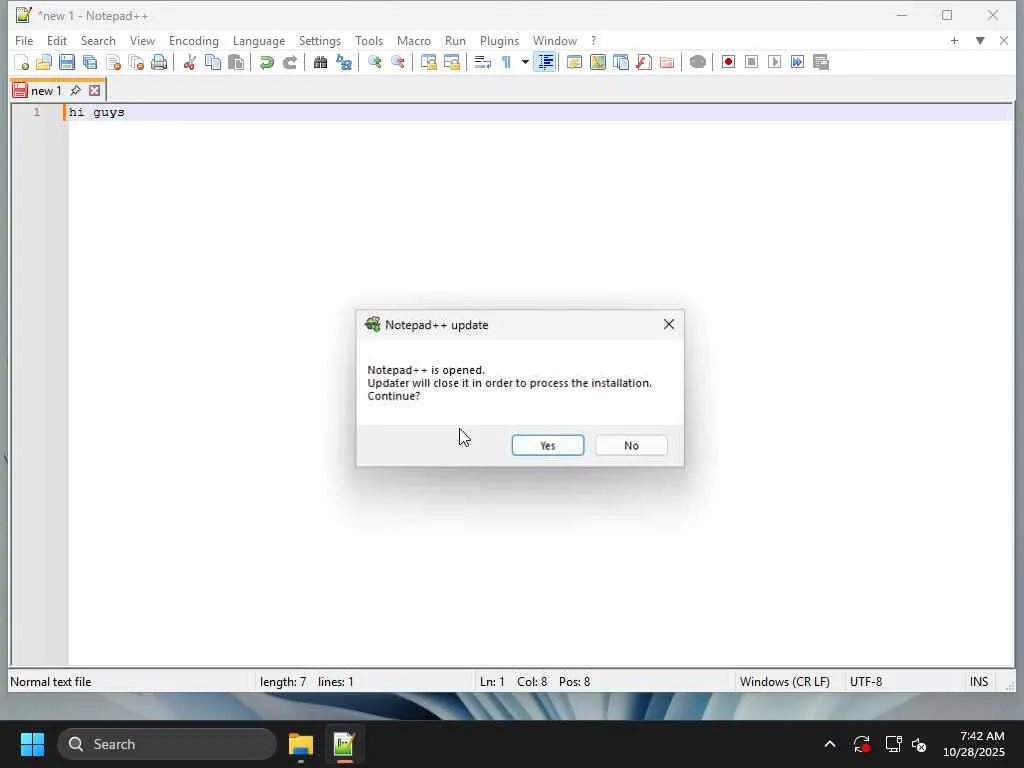
Task: Open the Edit menu
Action: coord(57,40)
